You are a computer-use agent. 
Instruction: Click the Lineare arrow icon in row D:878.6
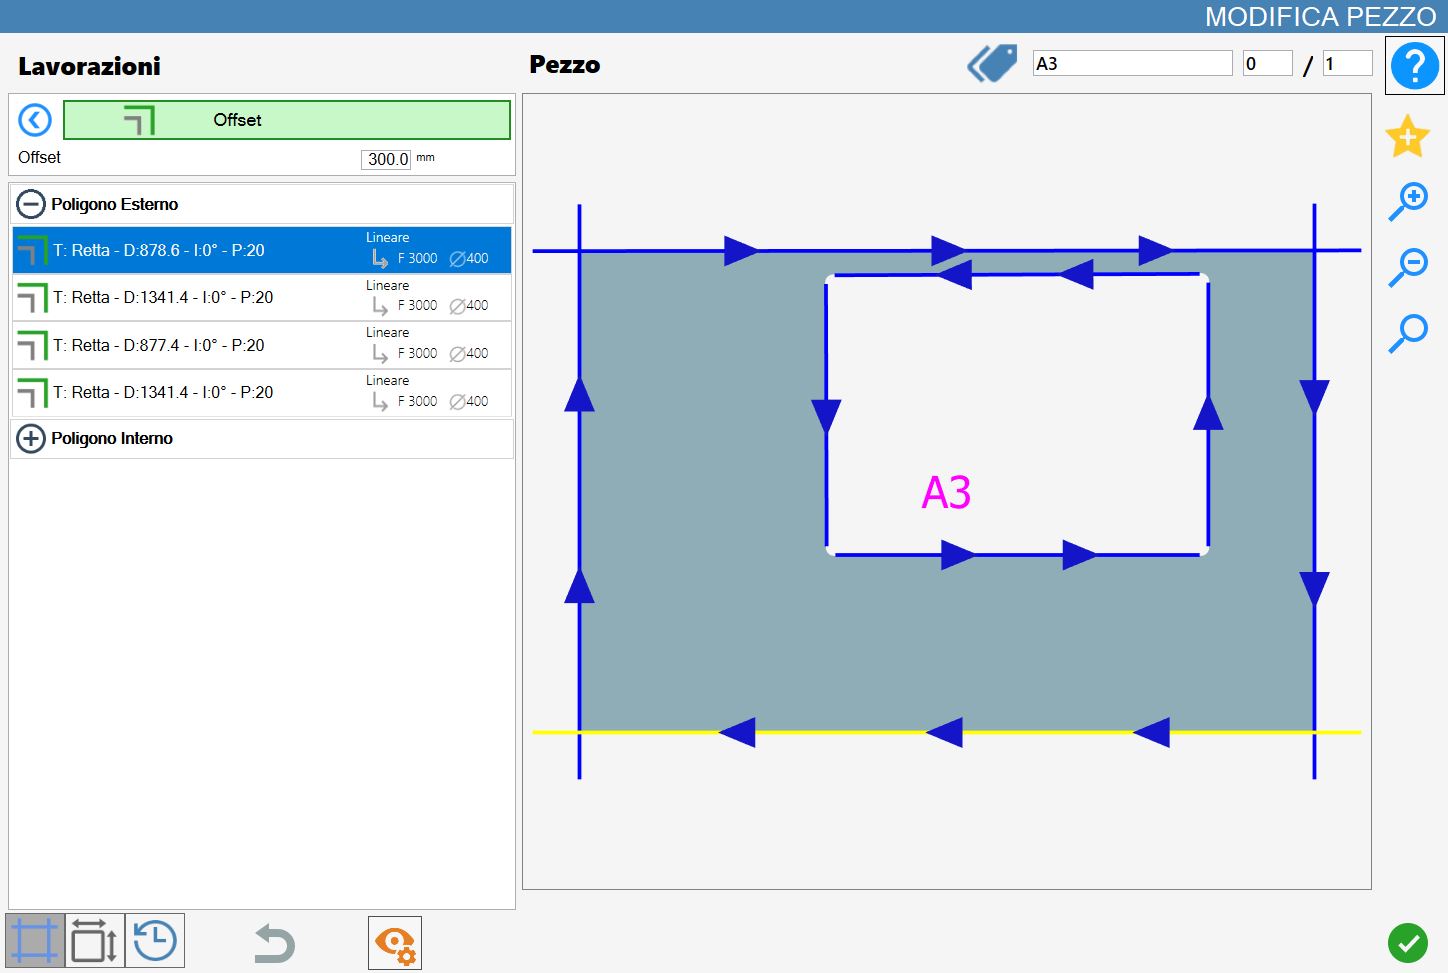[380, 259]
